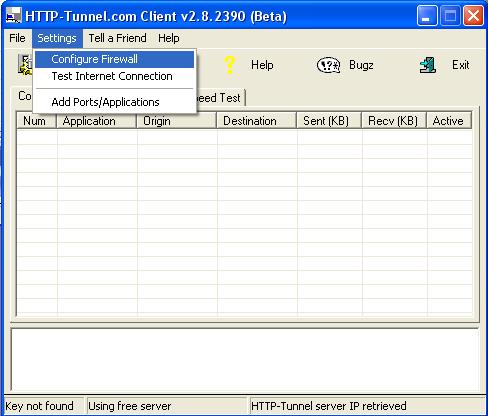This screenshot has height=416, width=488.
Task: Click the Bugz toolbar label
Action: [361, 65]
